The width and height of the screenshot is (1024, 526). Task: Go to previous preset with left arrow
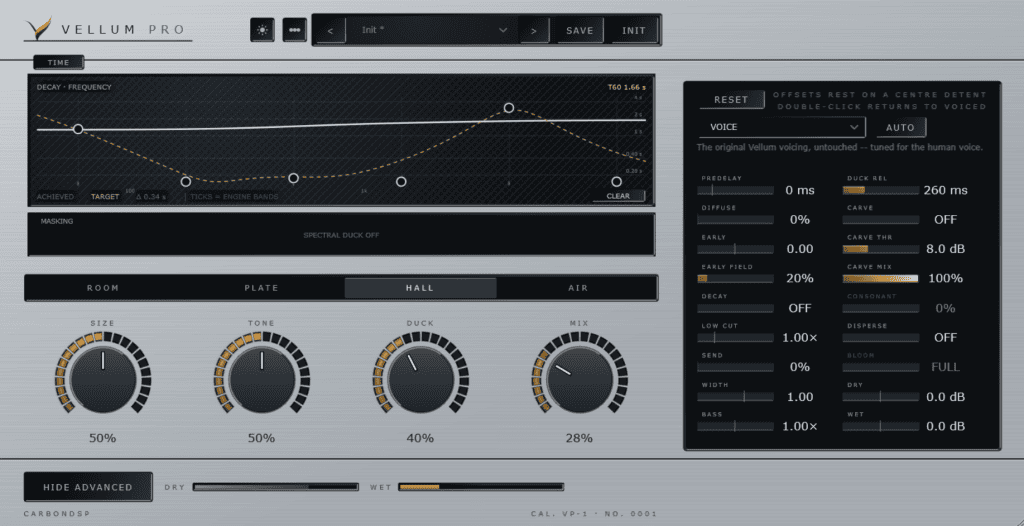tap(330, 30)
